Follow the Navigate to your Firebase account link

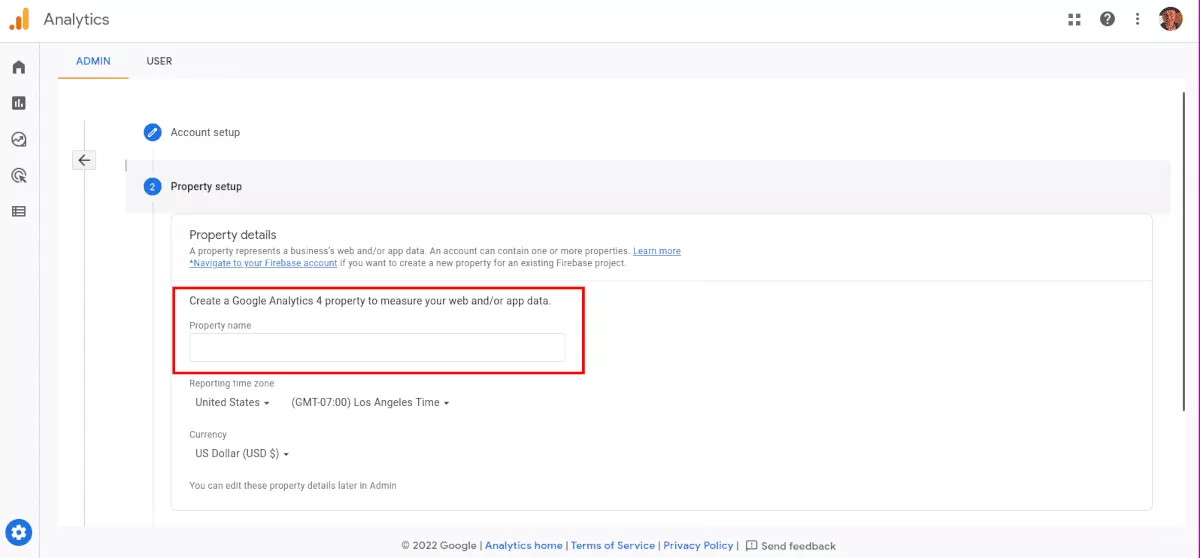tap(263, 263)
